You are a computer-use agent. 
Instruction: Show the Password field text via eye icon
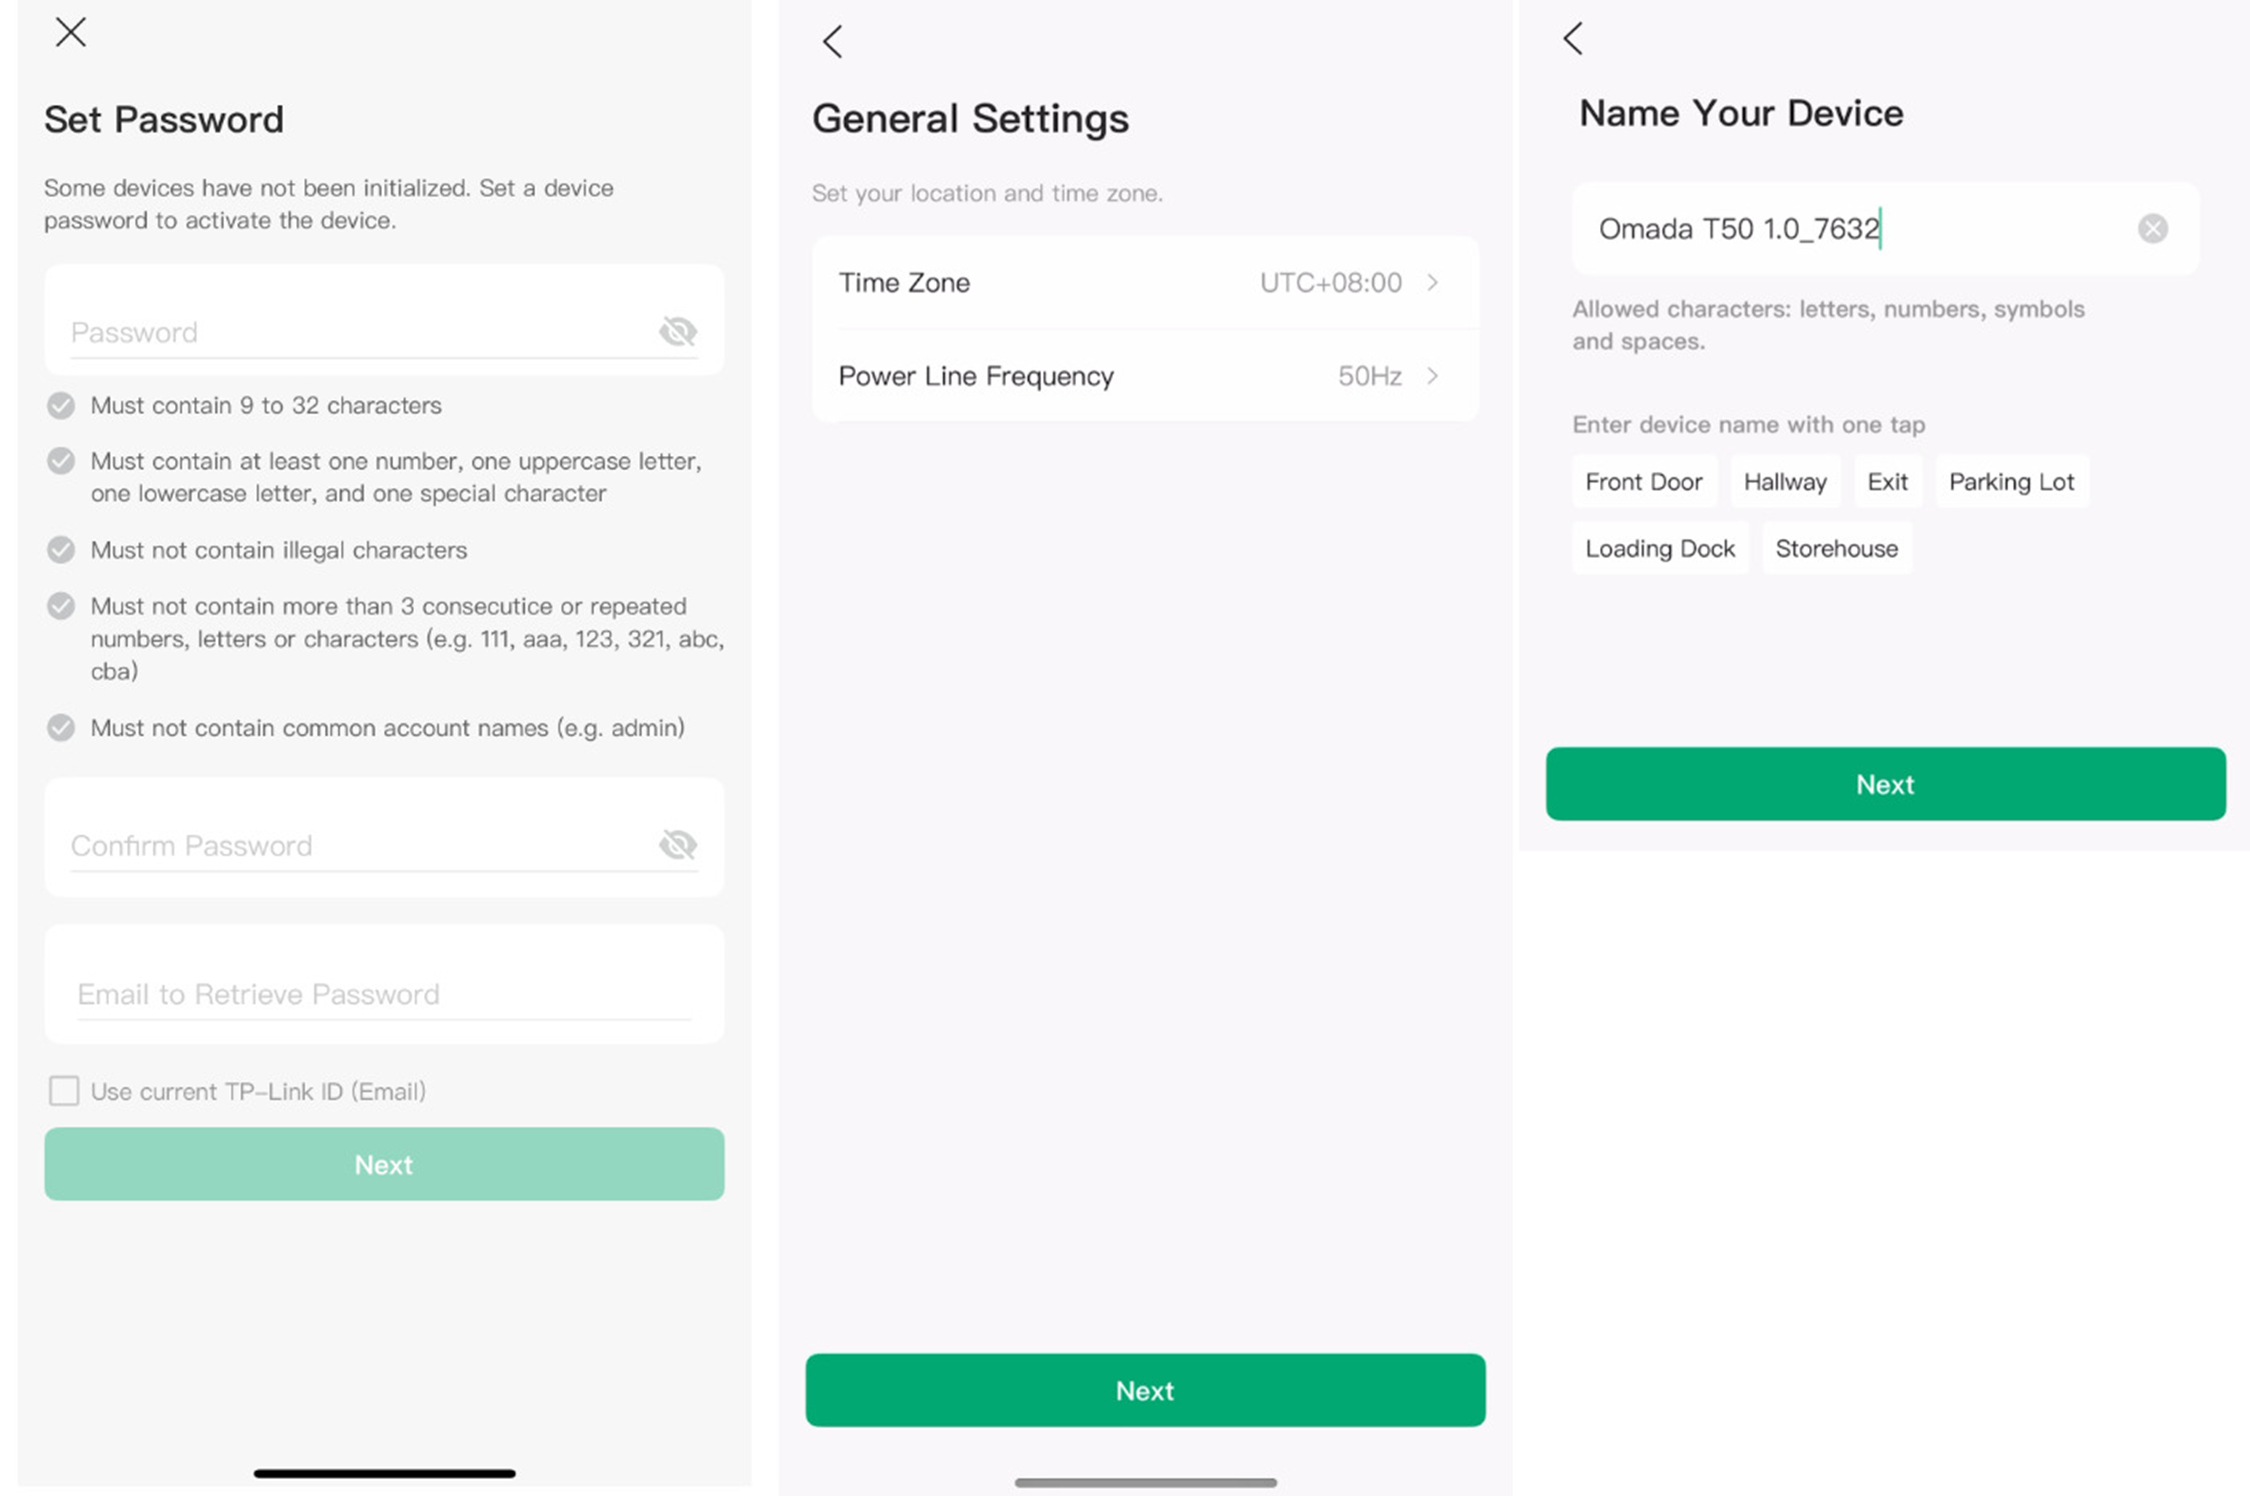(x=678, y=331)
